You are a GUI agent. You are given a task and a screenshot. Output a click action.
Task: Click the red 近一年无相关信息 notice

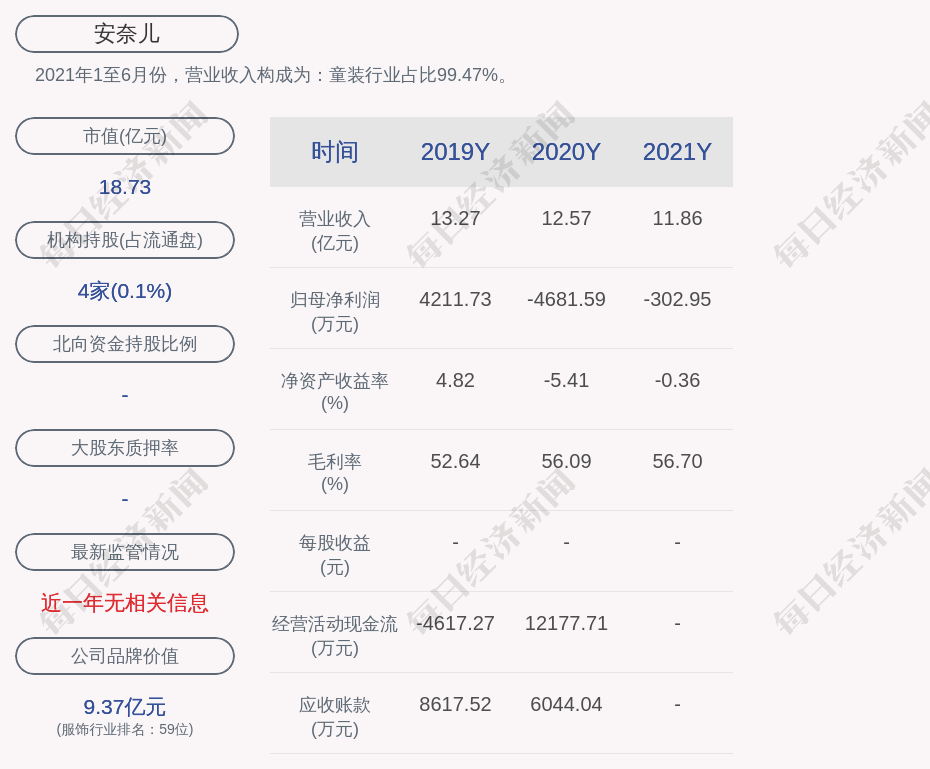coord(125,603)
